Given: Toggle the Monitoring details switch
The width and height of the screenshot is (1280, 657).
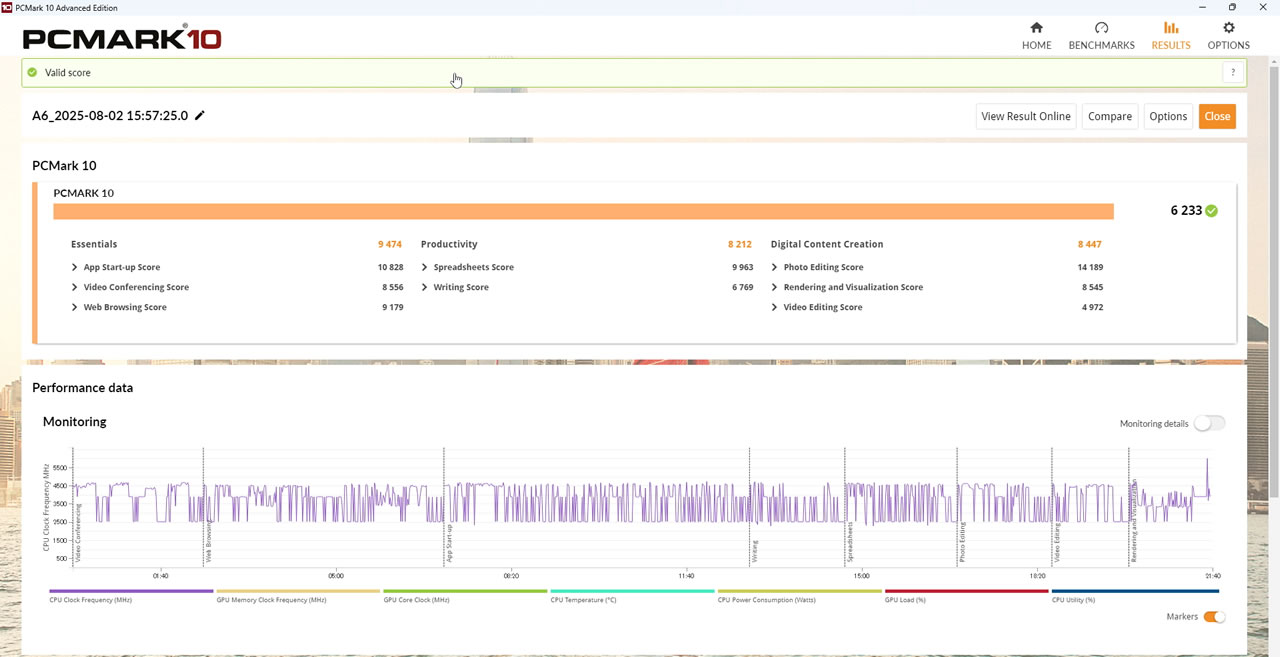Looking at the screenshot, I should 1209,423.
